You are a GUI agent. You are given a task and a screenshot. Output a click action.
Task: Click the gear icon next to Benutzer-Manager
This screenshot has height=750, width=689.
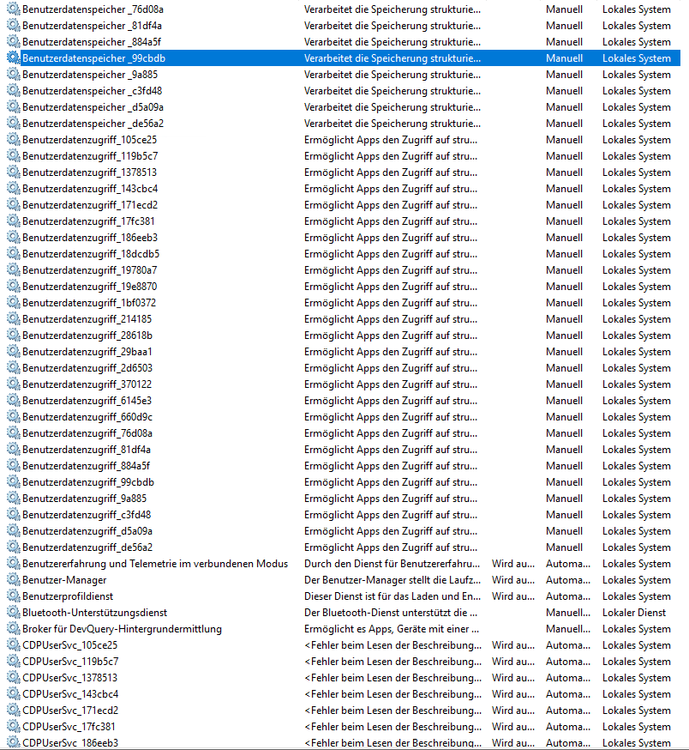[13, 580]
